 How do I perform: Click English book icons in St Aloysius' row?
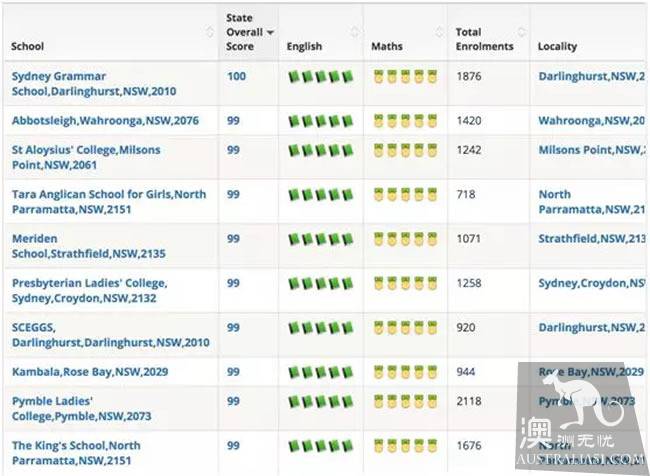pos(320,151)
